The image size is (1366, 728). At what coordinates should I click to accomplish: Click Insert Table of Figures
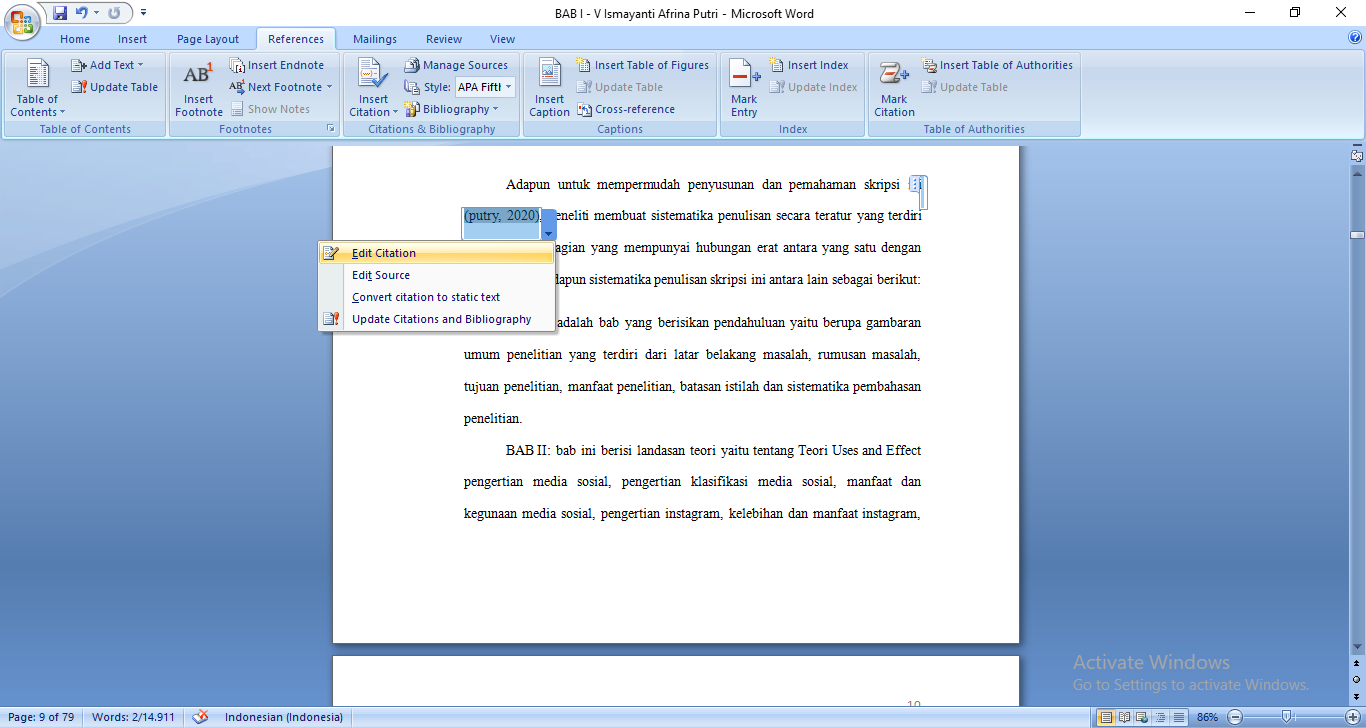point(642,65)
